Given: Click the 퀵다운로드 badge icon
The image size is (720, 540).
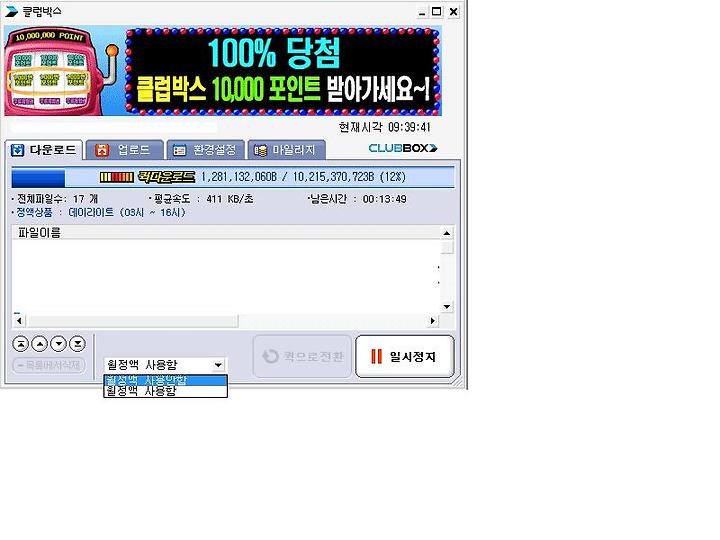Looking at the screenshot, I should pyautogui.click(x=147, y=177).
